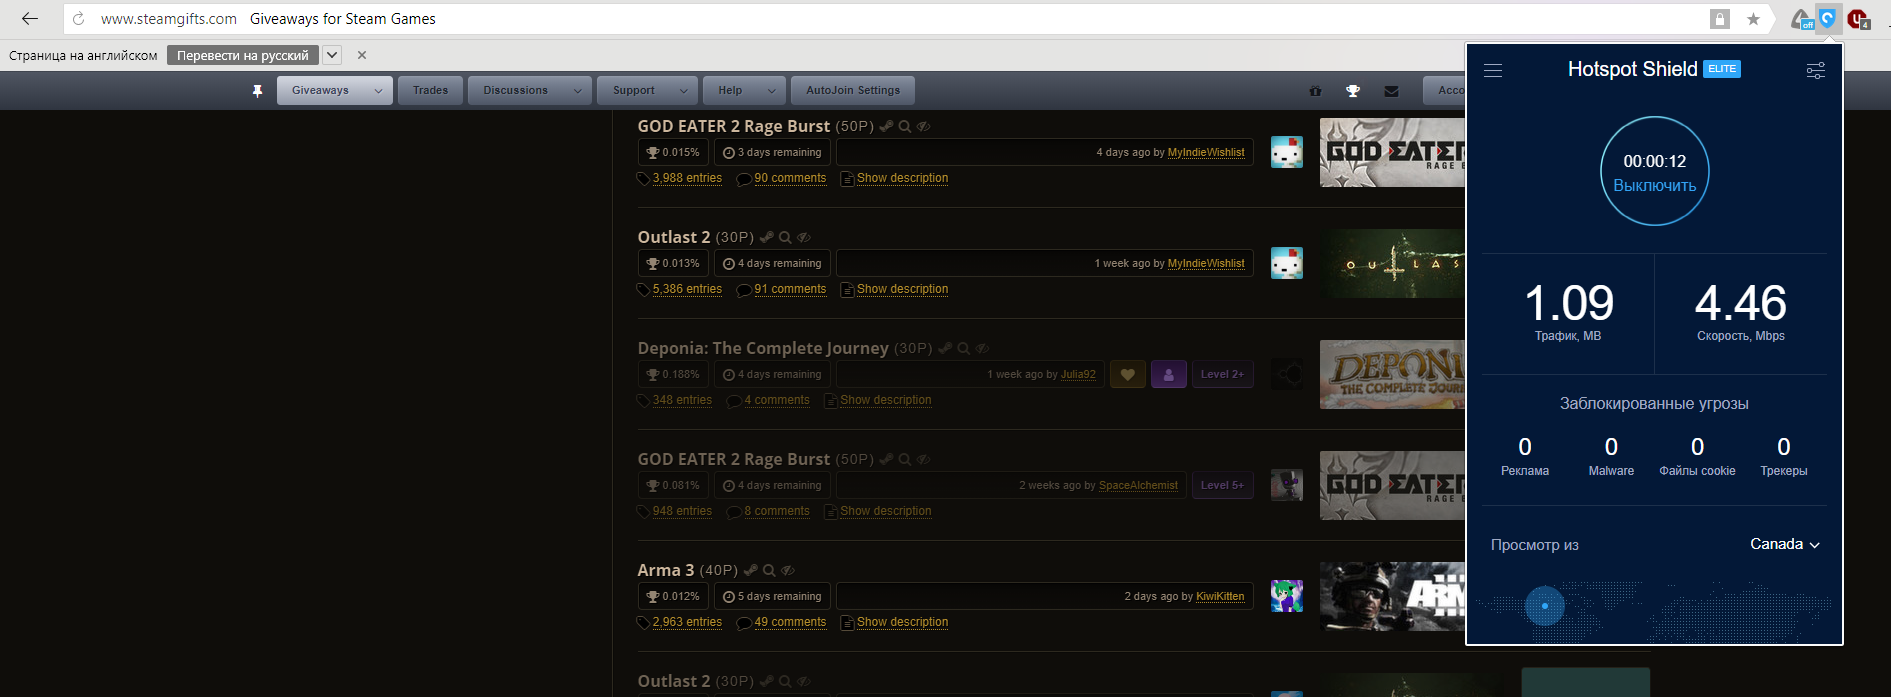1891x697 pixels.
Task: Open Hotspot Shield settings sliders icon
Action: pyautogui.click(x=1816, y=70)
